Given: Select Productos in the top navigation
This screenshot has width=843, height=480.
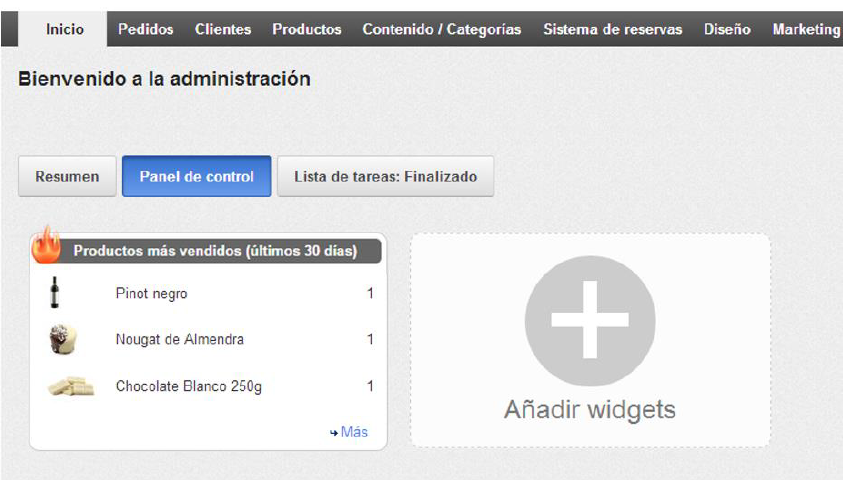Looking at the screenshot, I should (x=307, y=30).
